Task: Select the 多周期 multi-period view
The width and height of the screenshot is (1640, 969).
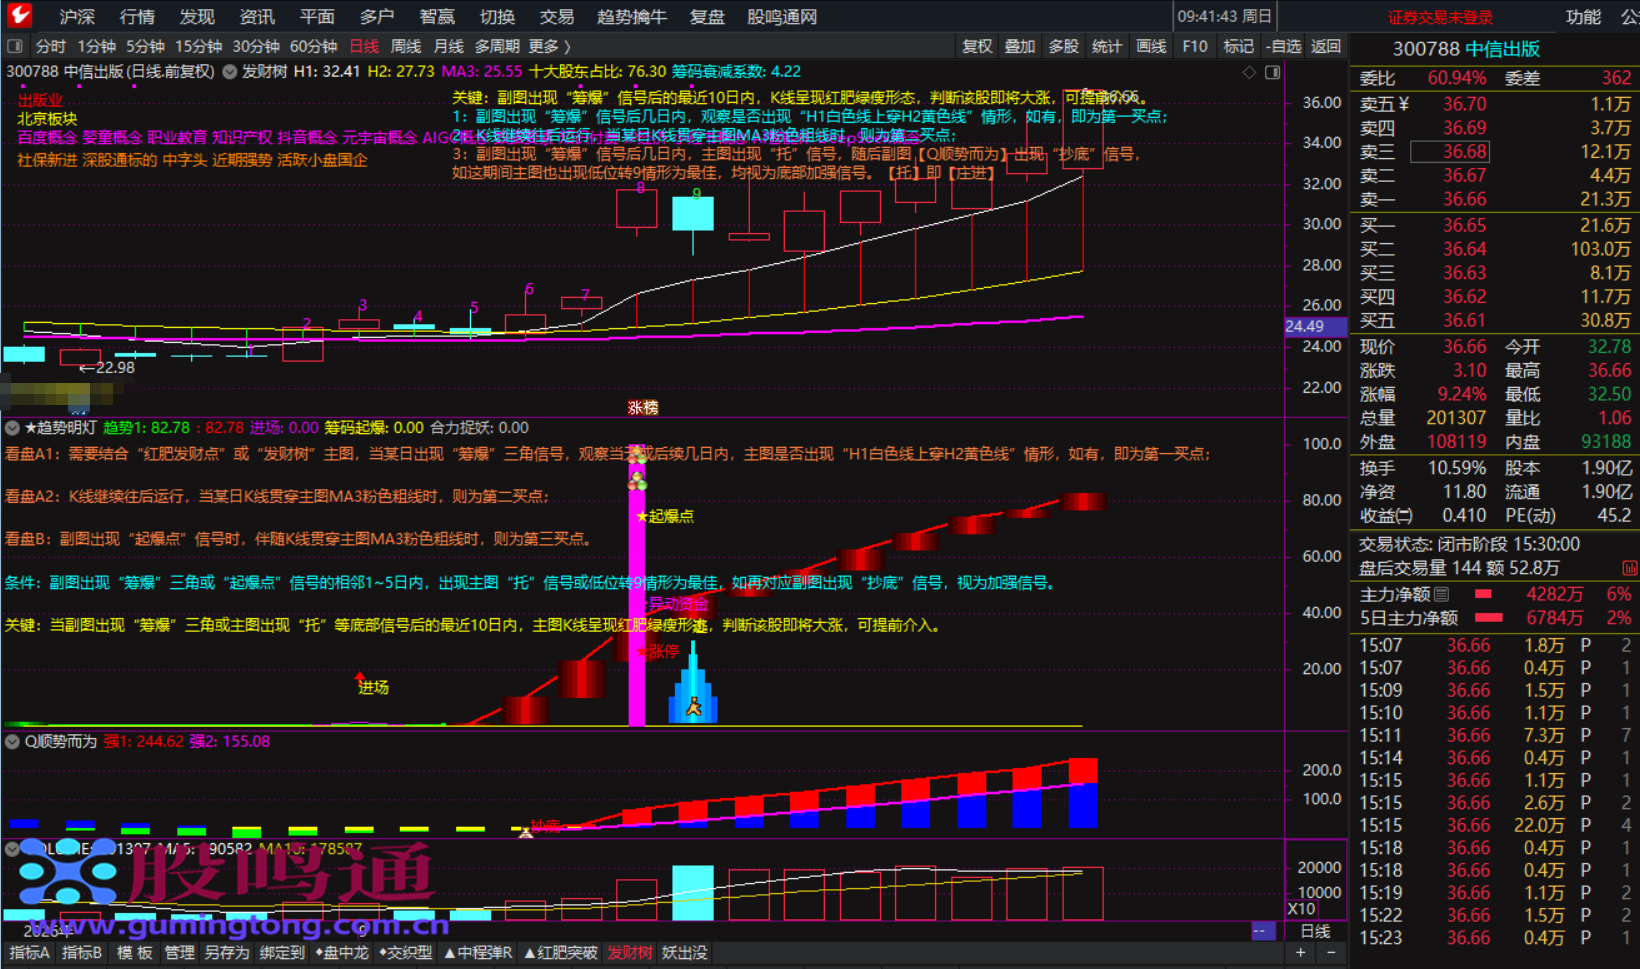Action: coord(497,46)
